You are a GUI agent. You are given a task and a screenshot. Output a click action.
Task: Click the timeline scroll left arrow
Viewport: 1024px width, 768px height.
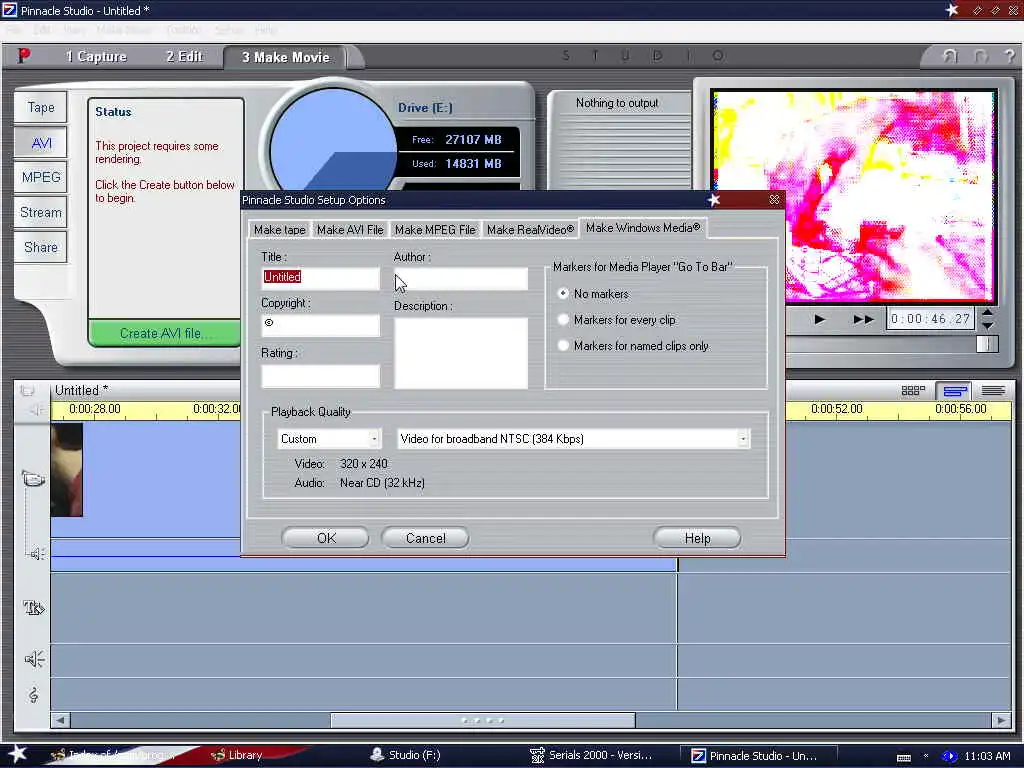click(x=60, y=720)
